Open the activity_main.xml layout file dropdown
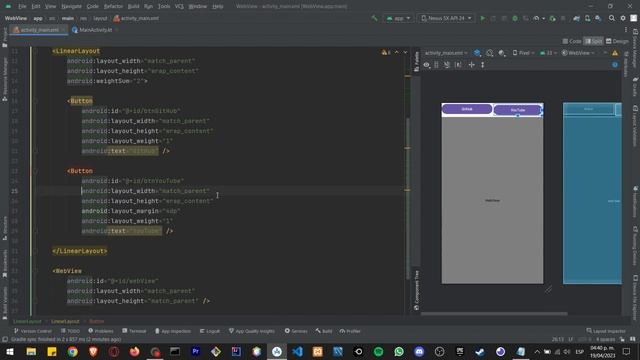The image size is (640, 360). (446, 53)
